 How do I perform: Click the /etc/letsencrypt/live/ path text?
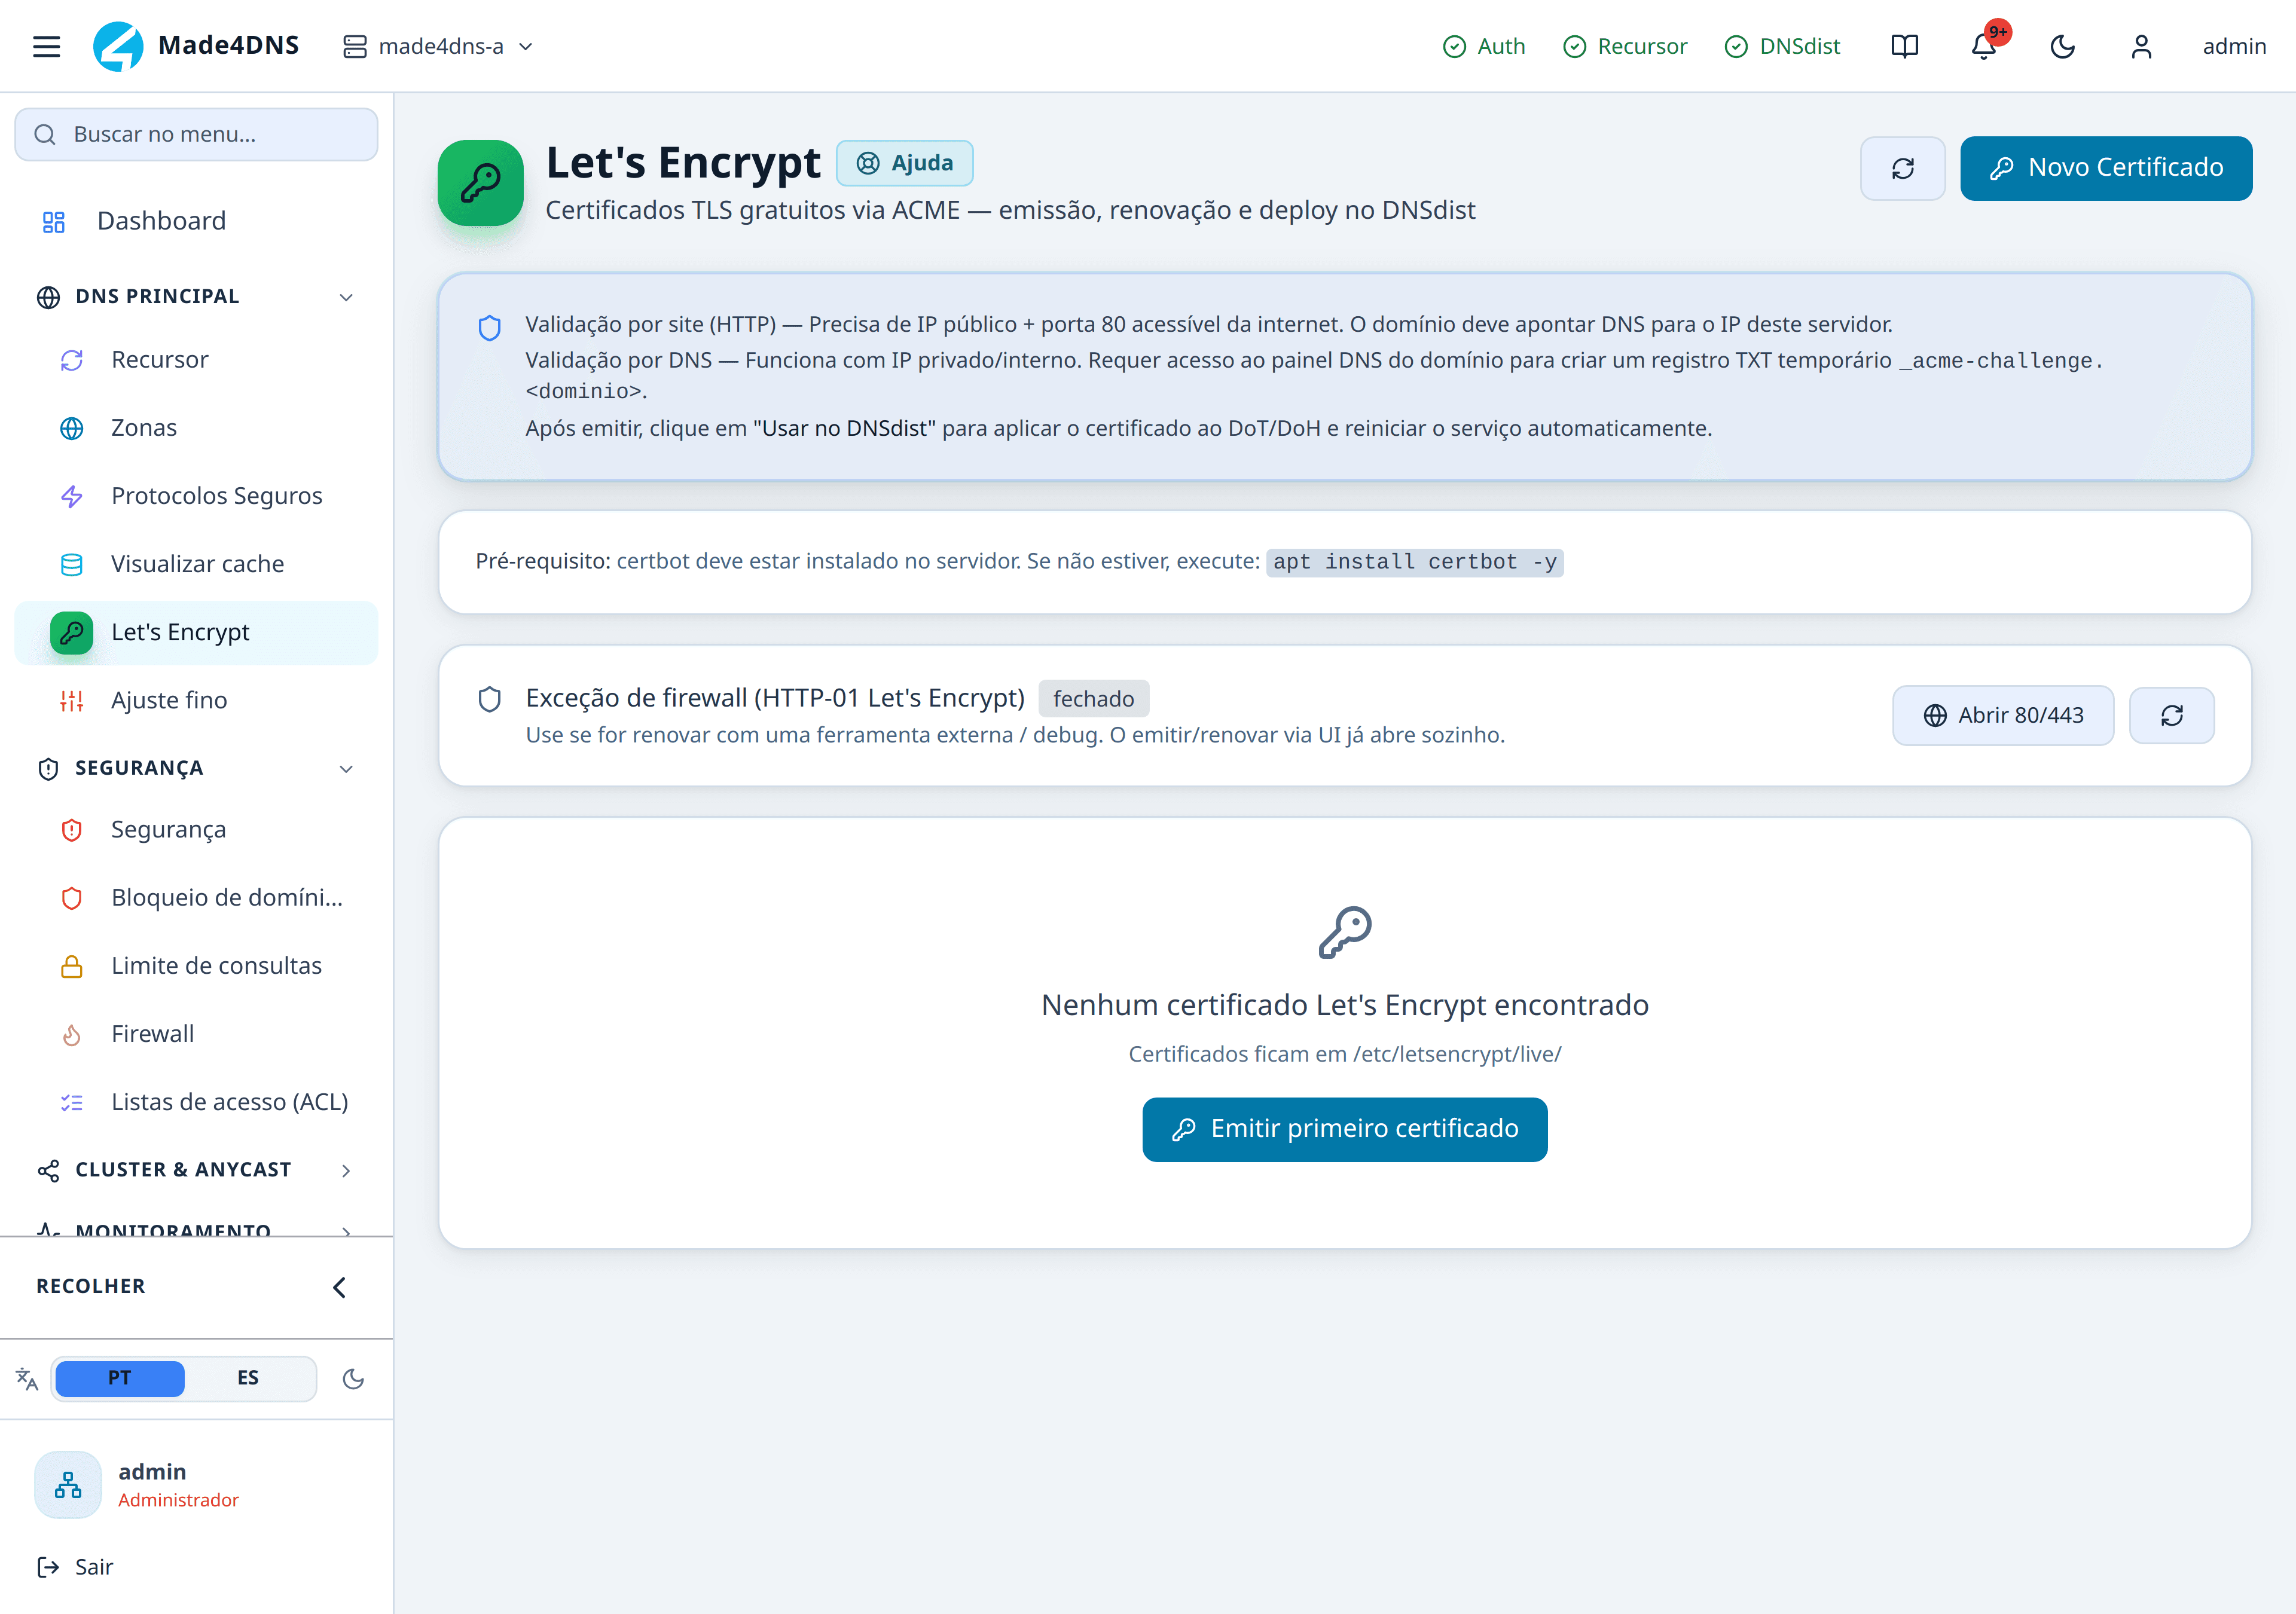tap(1457, 1054)
